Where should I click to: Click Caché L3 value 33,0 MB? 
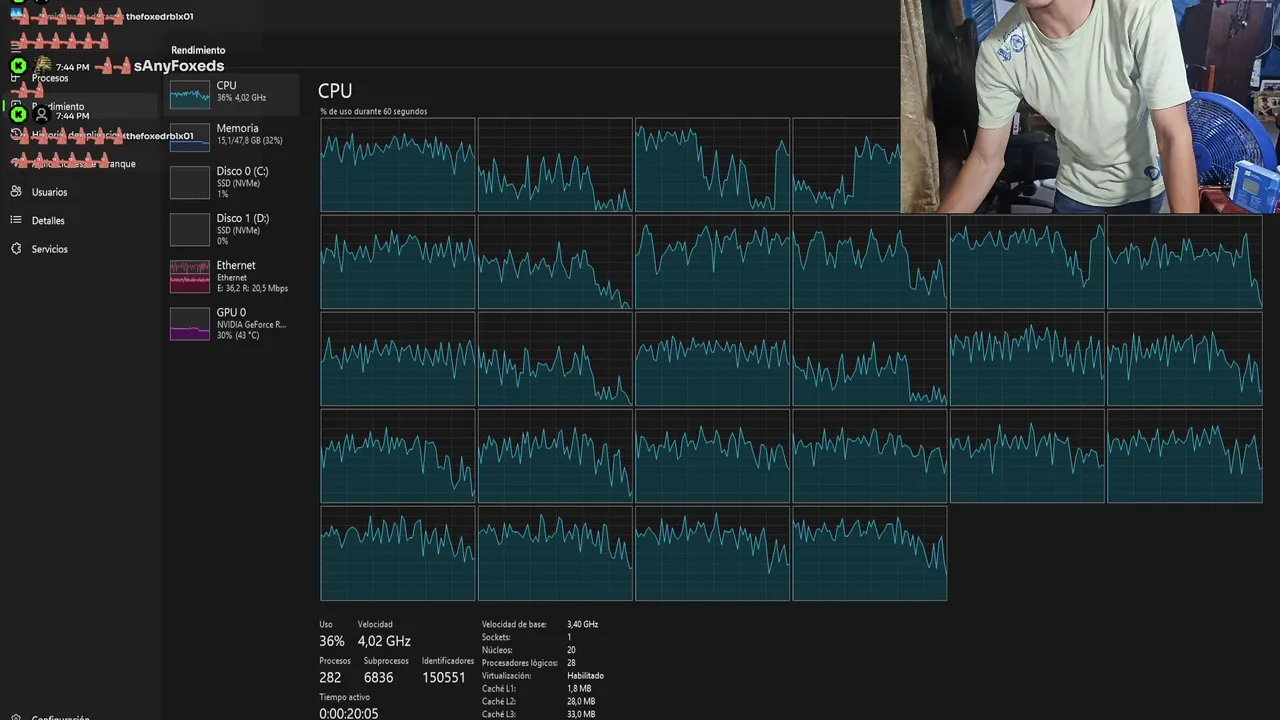click(x=581, y=714)
